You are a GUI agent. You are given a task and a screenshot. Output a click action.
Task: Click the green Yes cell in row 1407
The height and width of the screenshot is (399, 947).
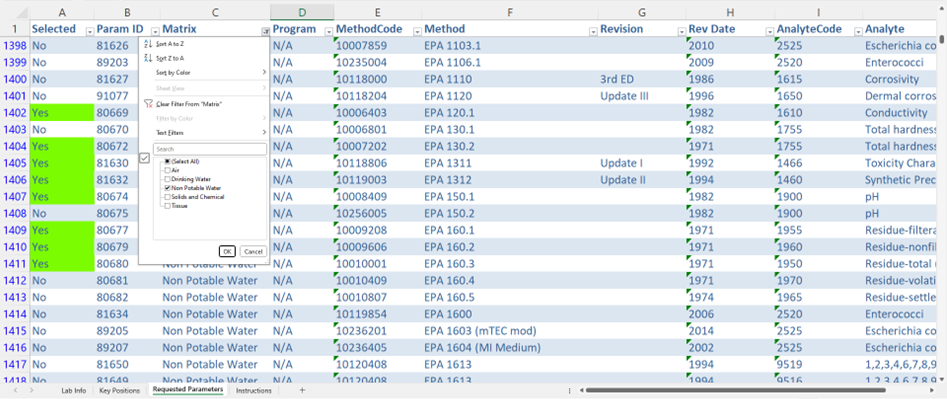pyautogui.click(x=62, y=196)
